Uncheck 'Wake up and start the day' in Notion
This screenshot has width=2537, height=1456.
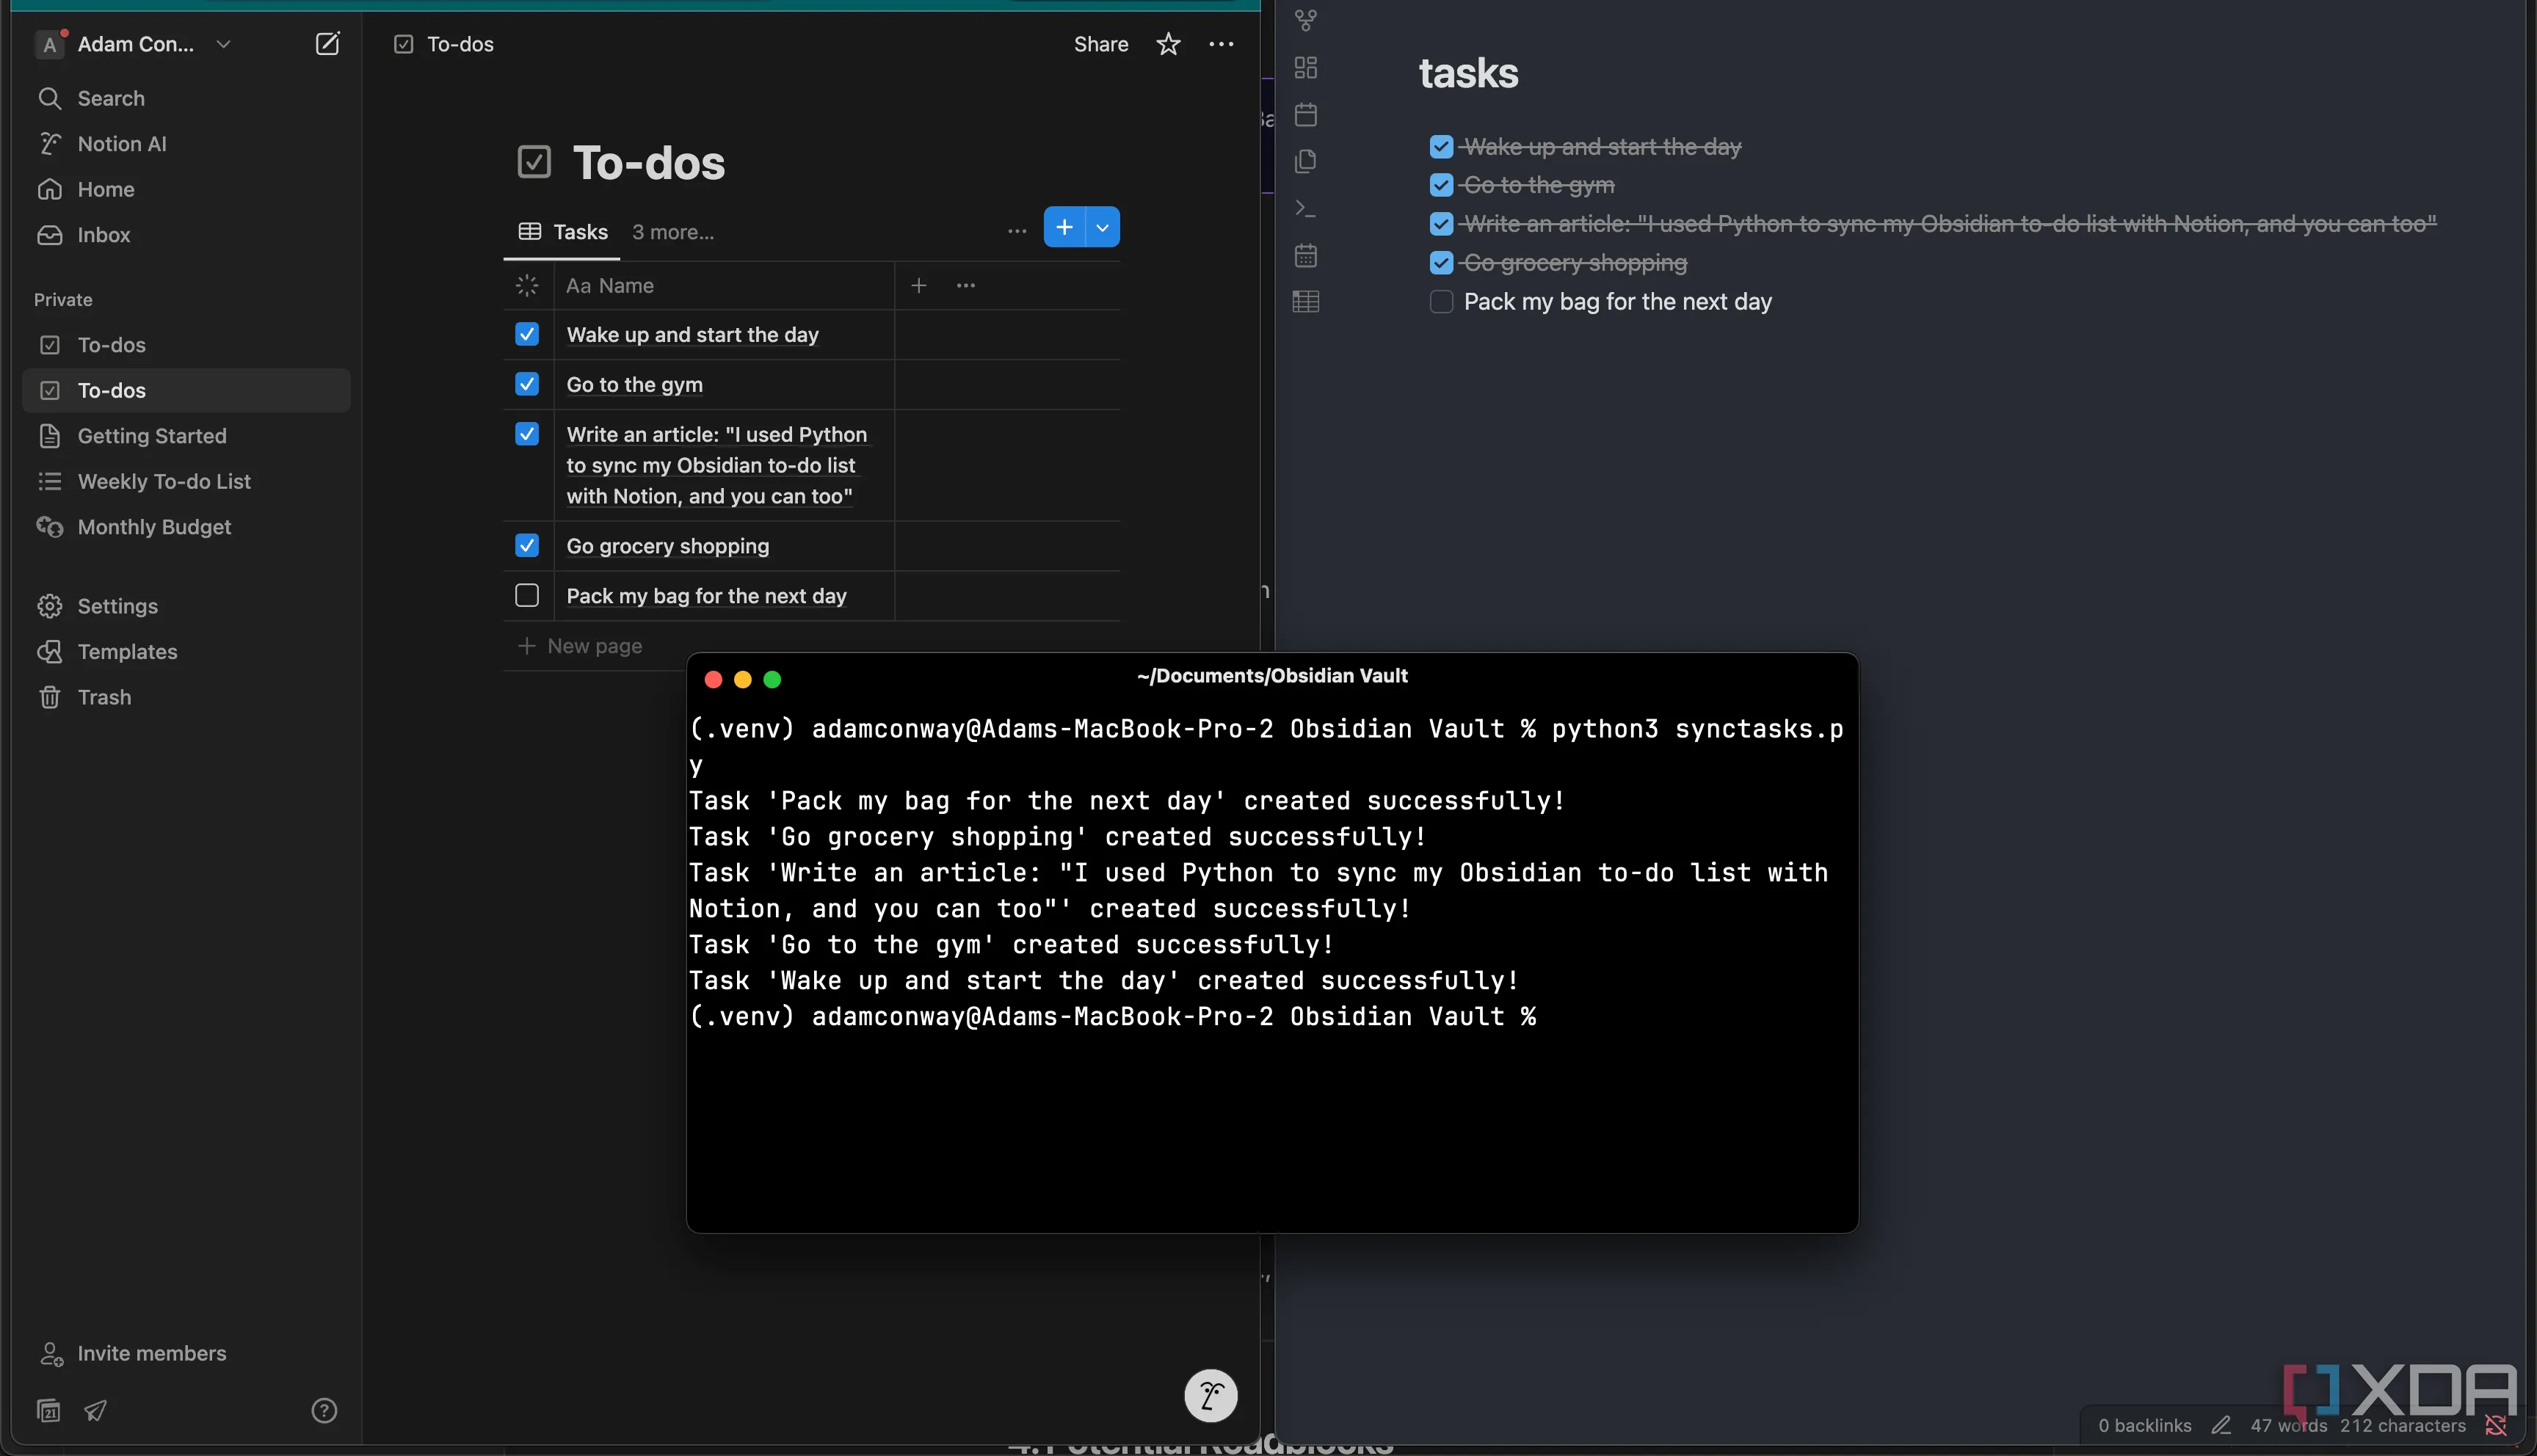click(x=527, y=334)
